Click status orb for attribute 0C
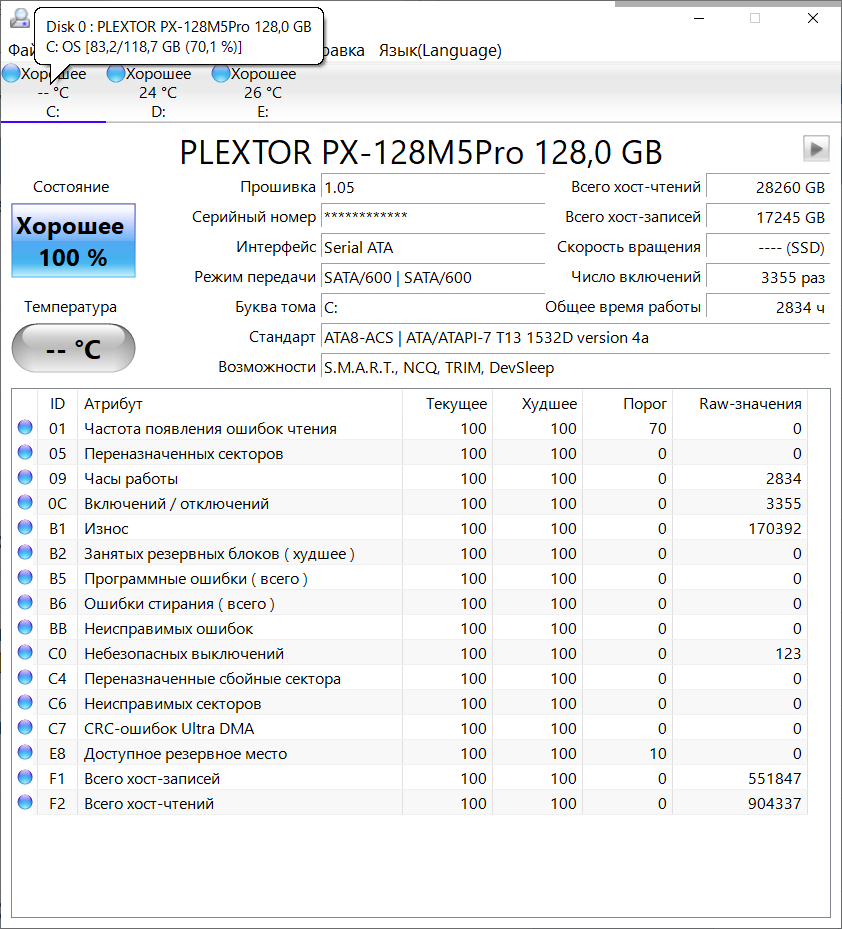The width and height of the screenshot is (842, 929). tap(25, 502)
